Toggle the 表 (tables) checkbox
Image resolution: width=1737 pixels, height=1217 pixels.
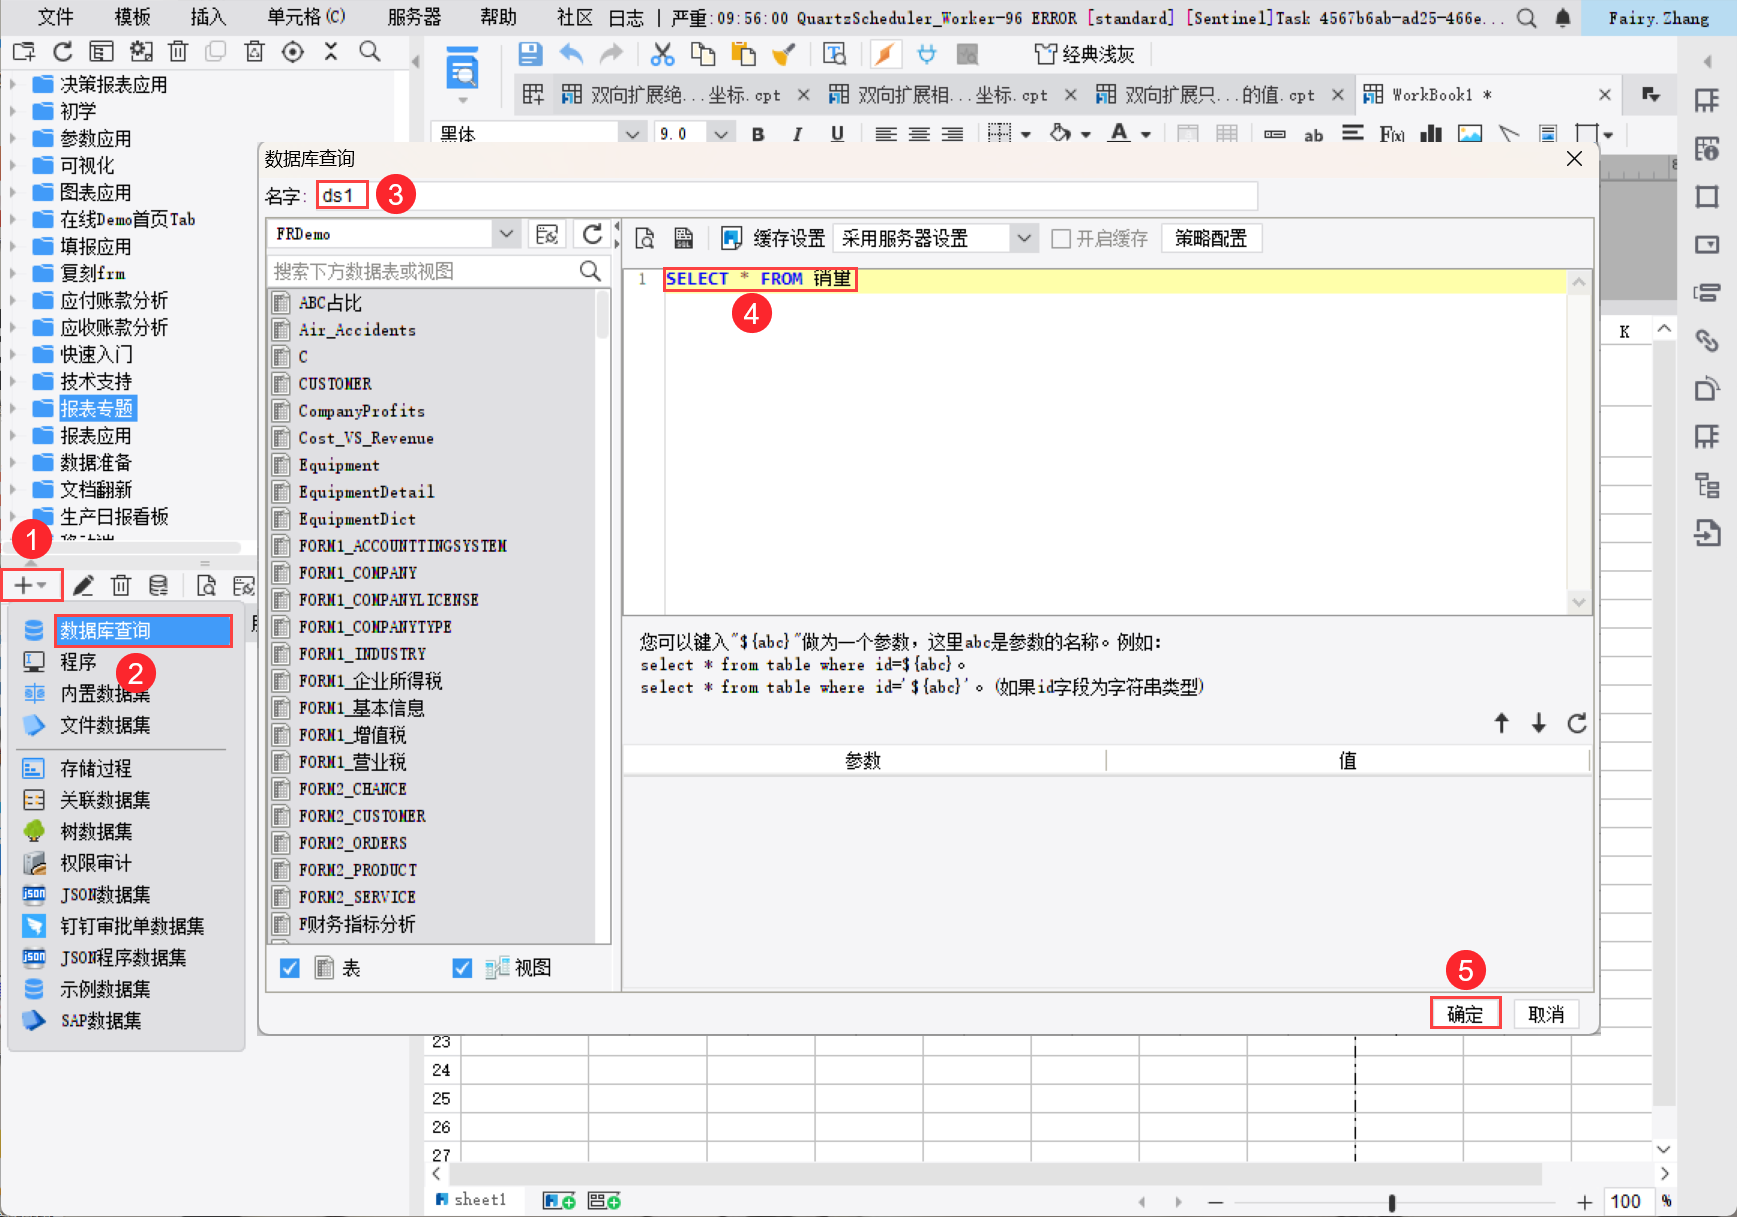click(x=290, y=968)
